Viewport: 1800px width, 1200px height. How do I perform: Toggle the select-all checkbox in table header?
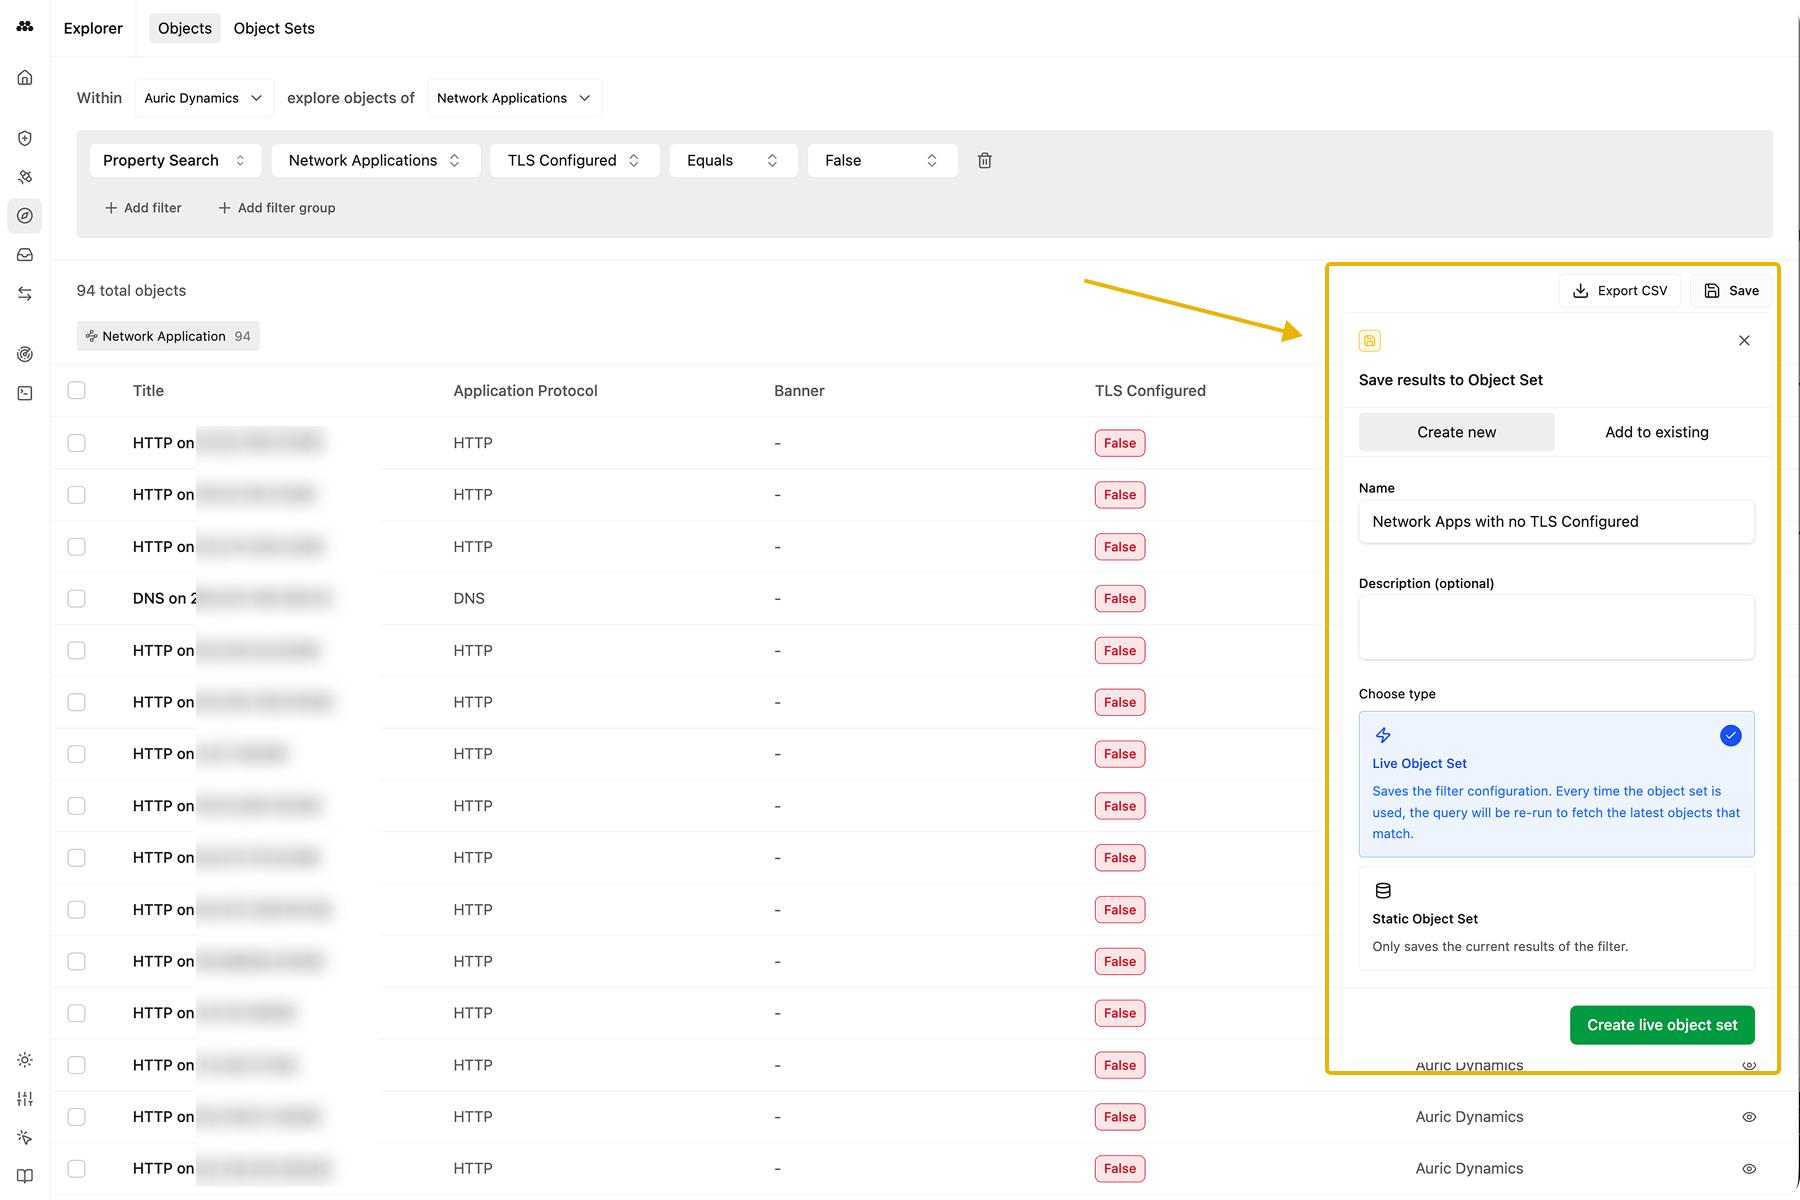[x=77, y=391]
